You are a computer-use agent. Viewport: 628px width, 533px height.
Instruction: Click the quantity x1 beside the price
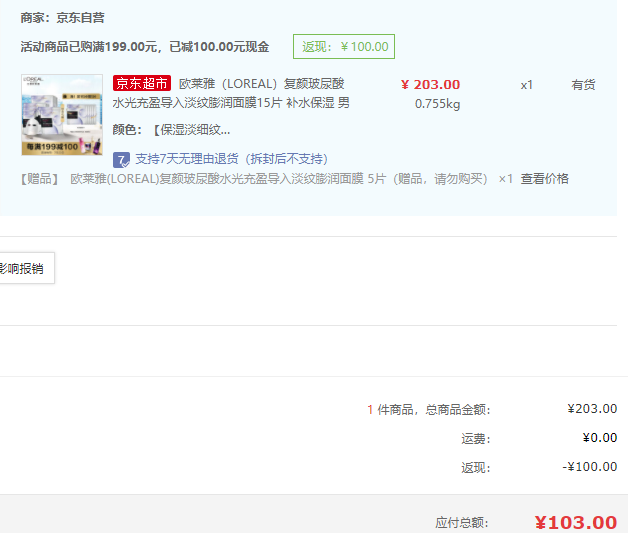(x=526, y=85)
